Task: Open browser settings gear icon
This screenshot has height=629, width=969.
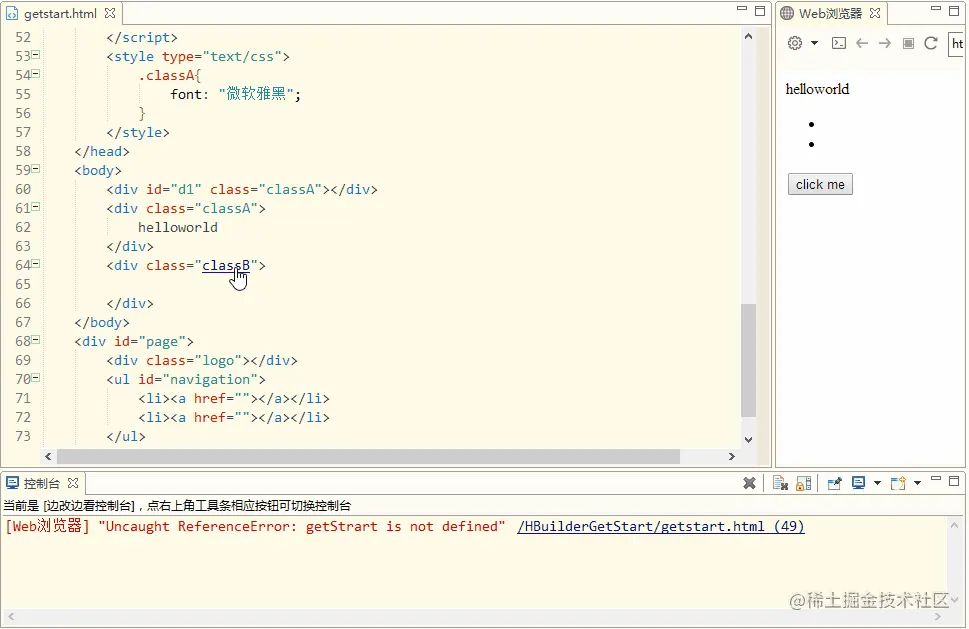Action: pos(795,43)
